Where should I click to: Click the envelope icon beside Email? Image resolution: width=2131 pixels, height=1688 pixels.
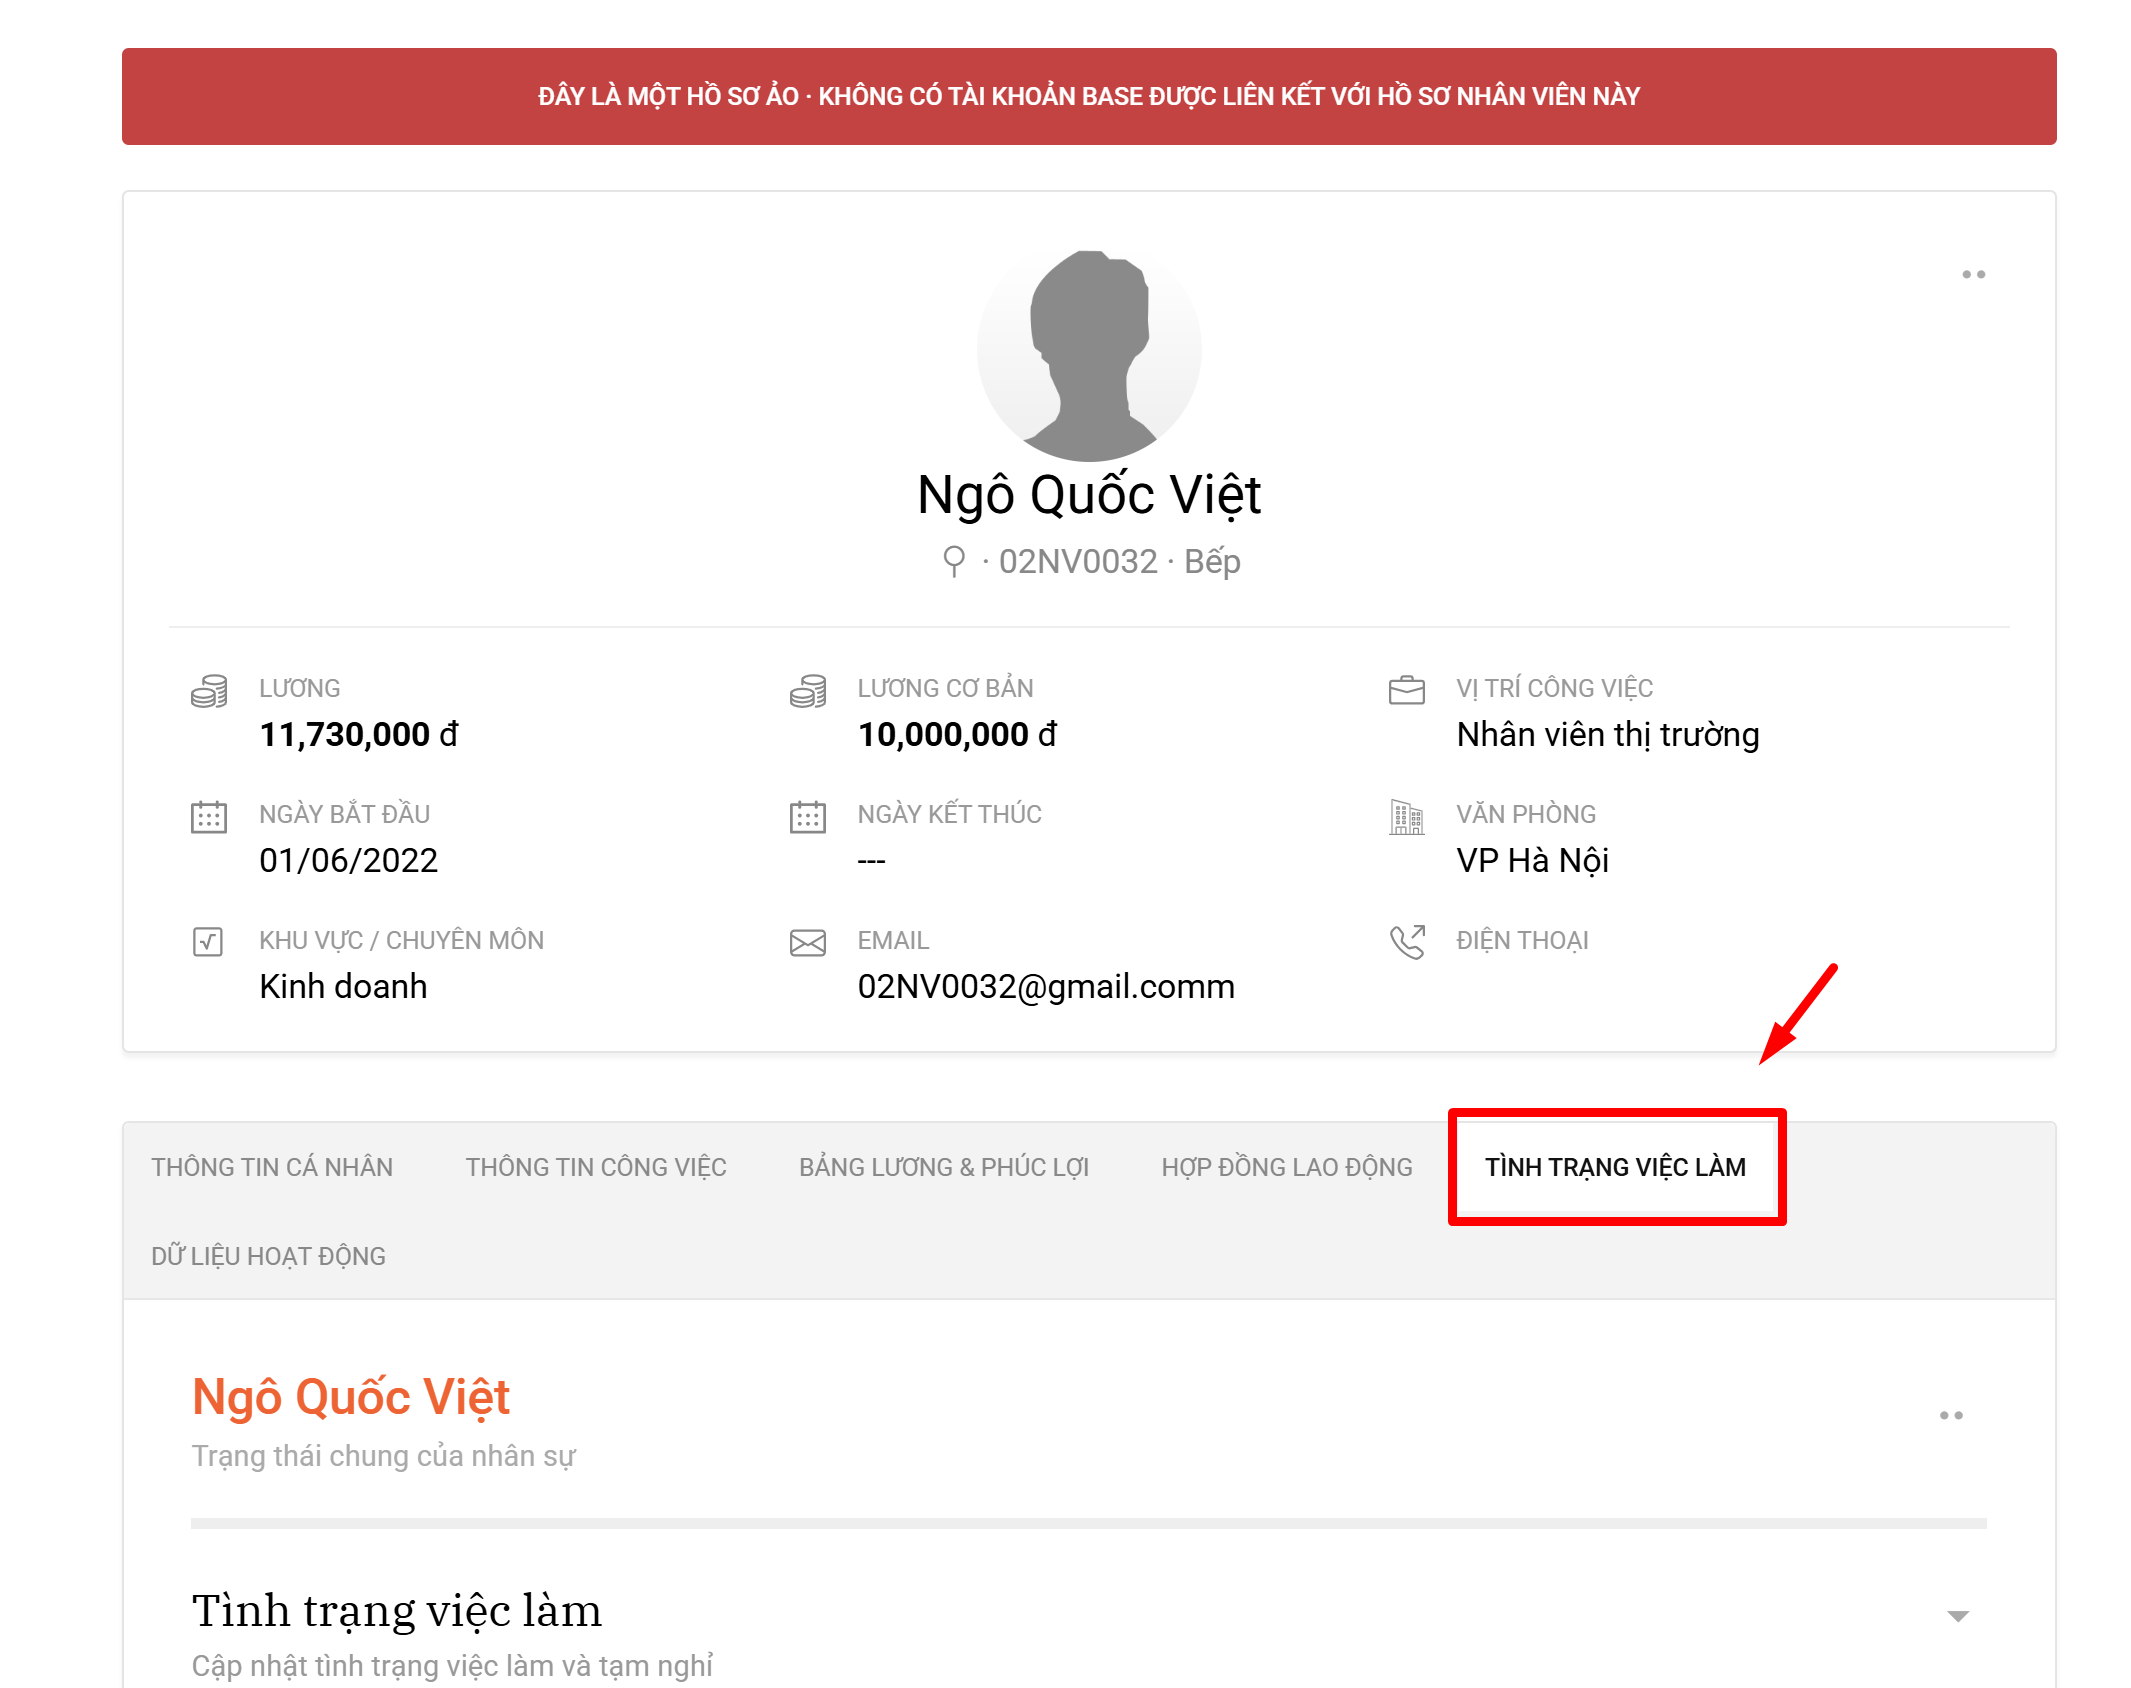[x=807, y=943]
